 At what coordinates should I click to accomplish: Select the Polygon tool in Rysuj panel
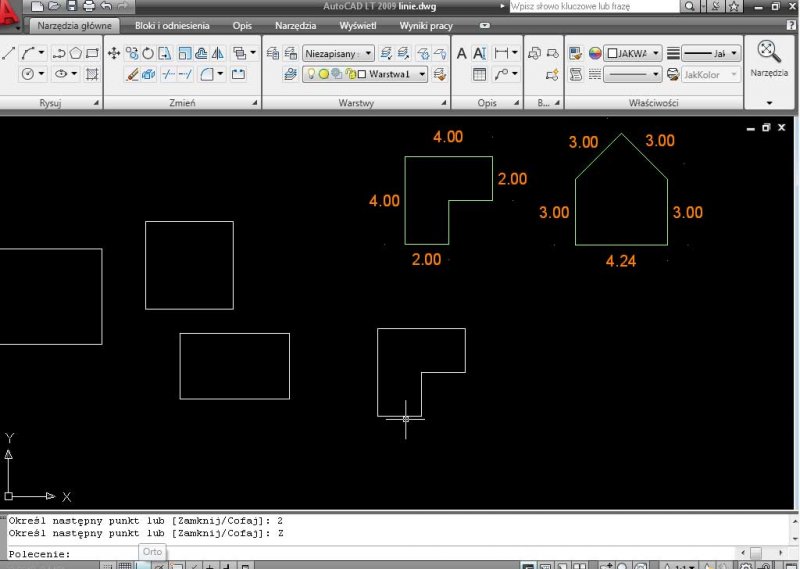point(75,53)
